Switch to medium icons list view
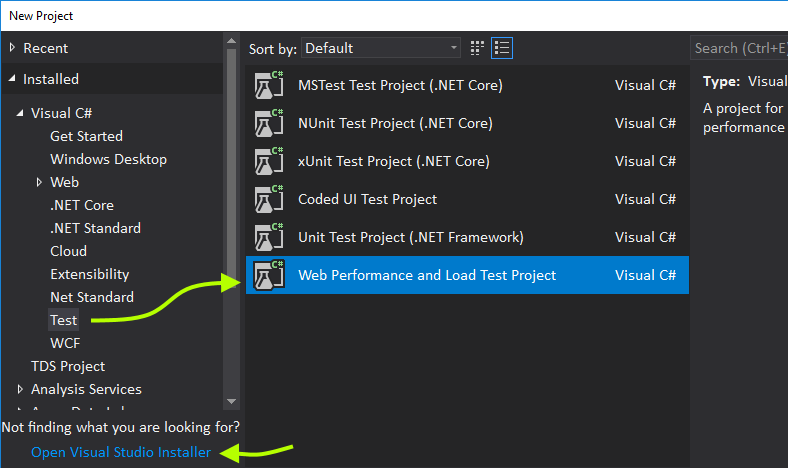Viewport: 788px width, 468px height. [502, 48]
